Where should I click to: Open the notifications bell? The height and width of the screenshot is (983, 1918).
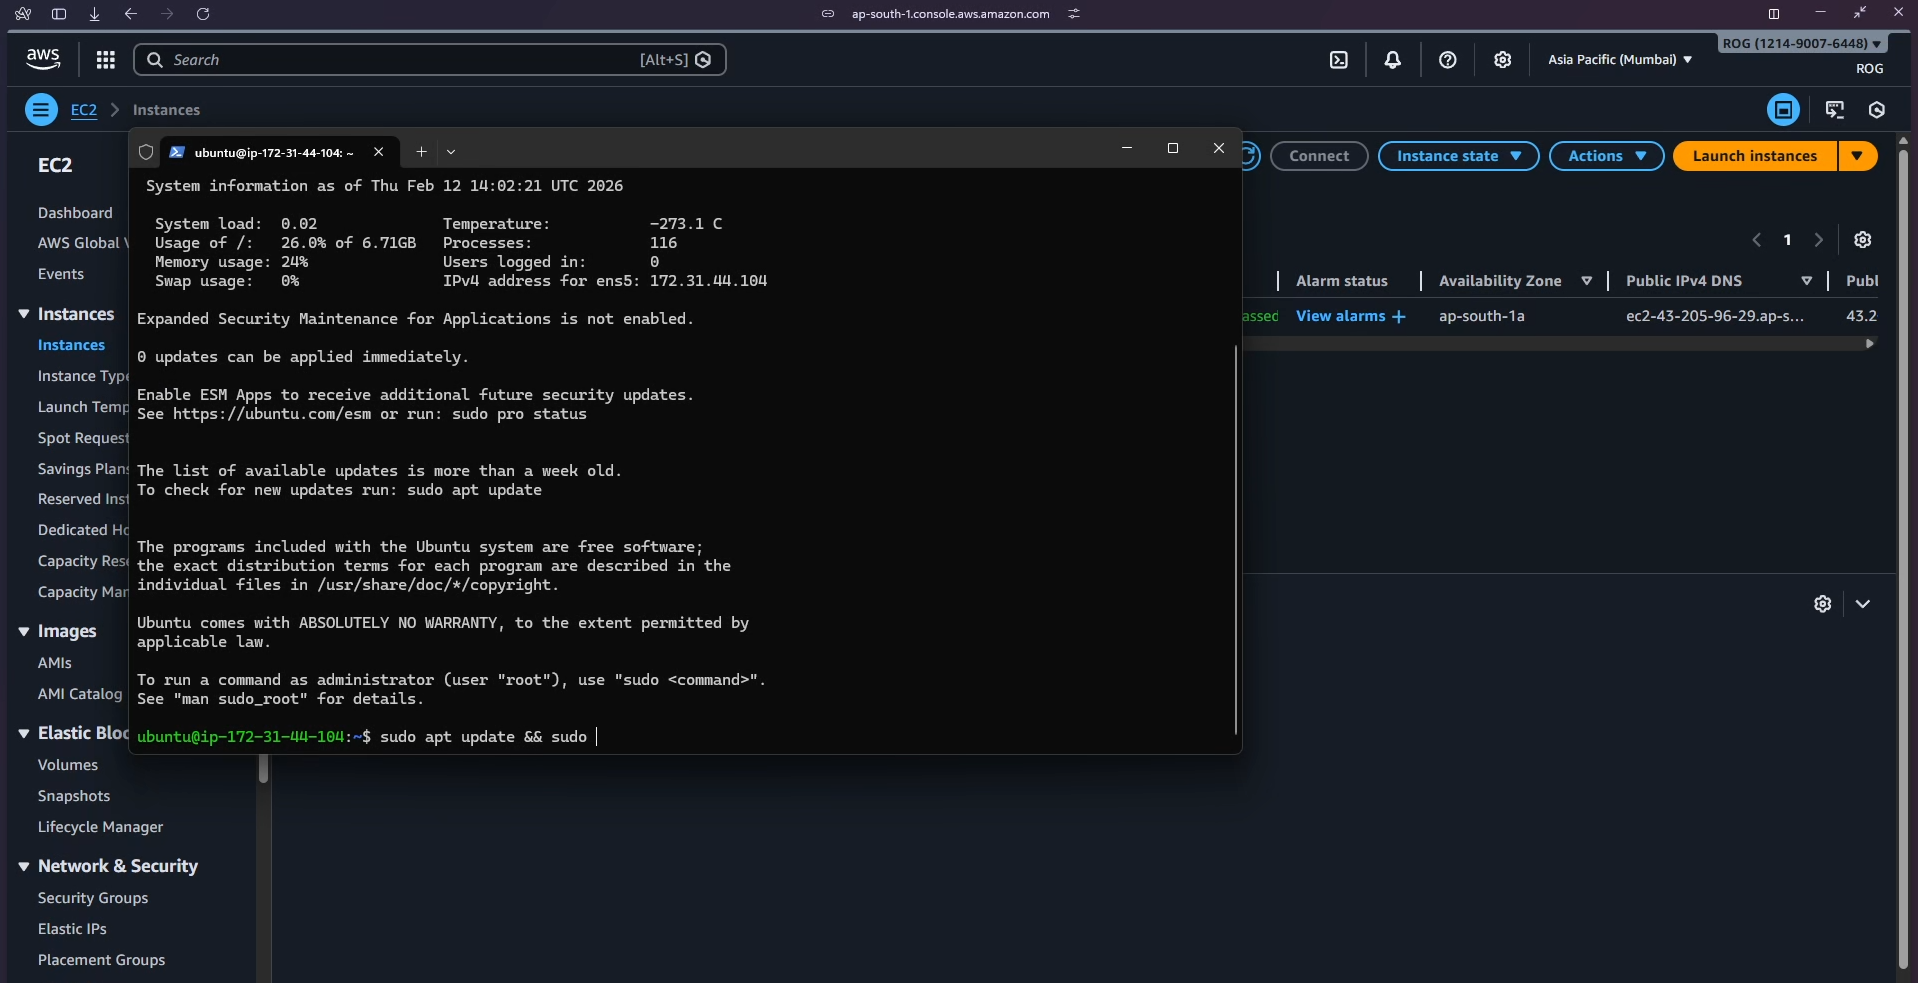pyautogui.click(x=1393, y=60)
